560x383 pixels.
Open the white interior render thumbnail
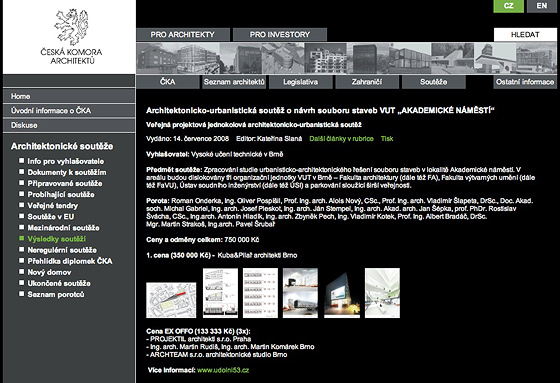382,293
